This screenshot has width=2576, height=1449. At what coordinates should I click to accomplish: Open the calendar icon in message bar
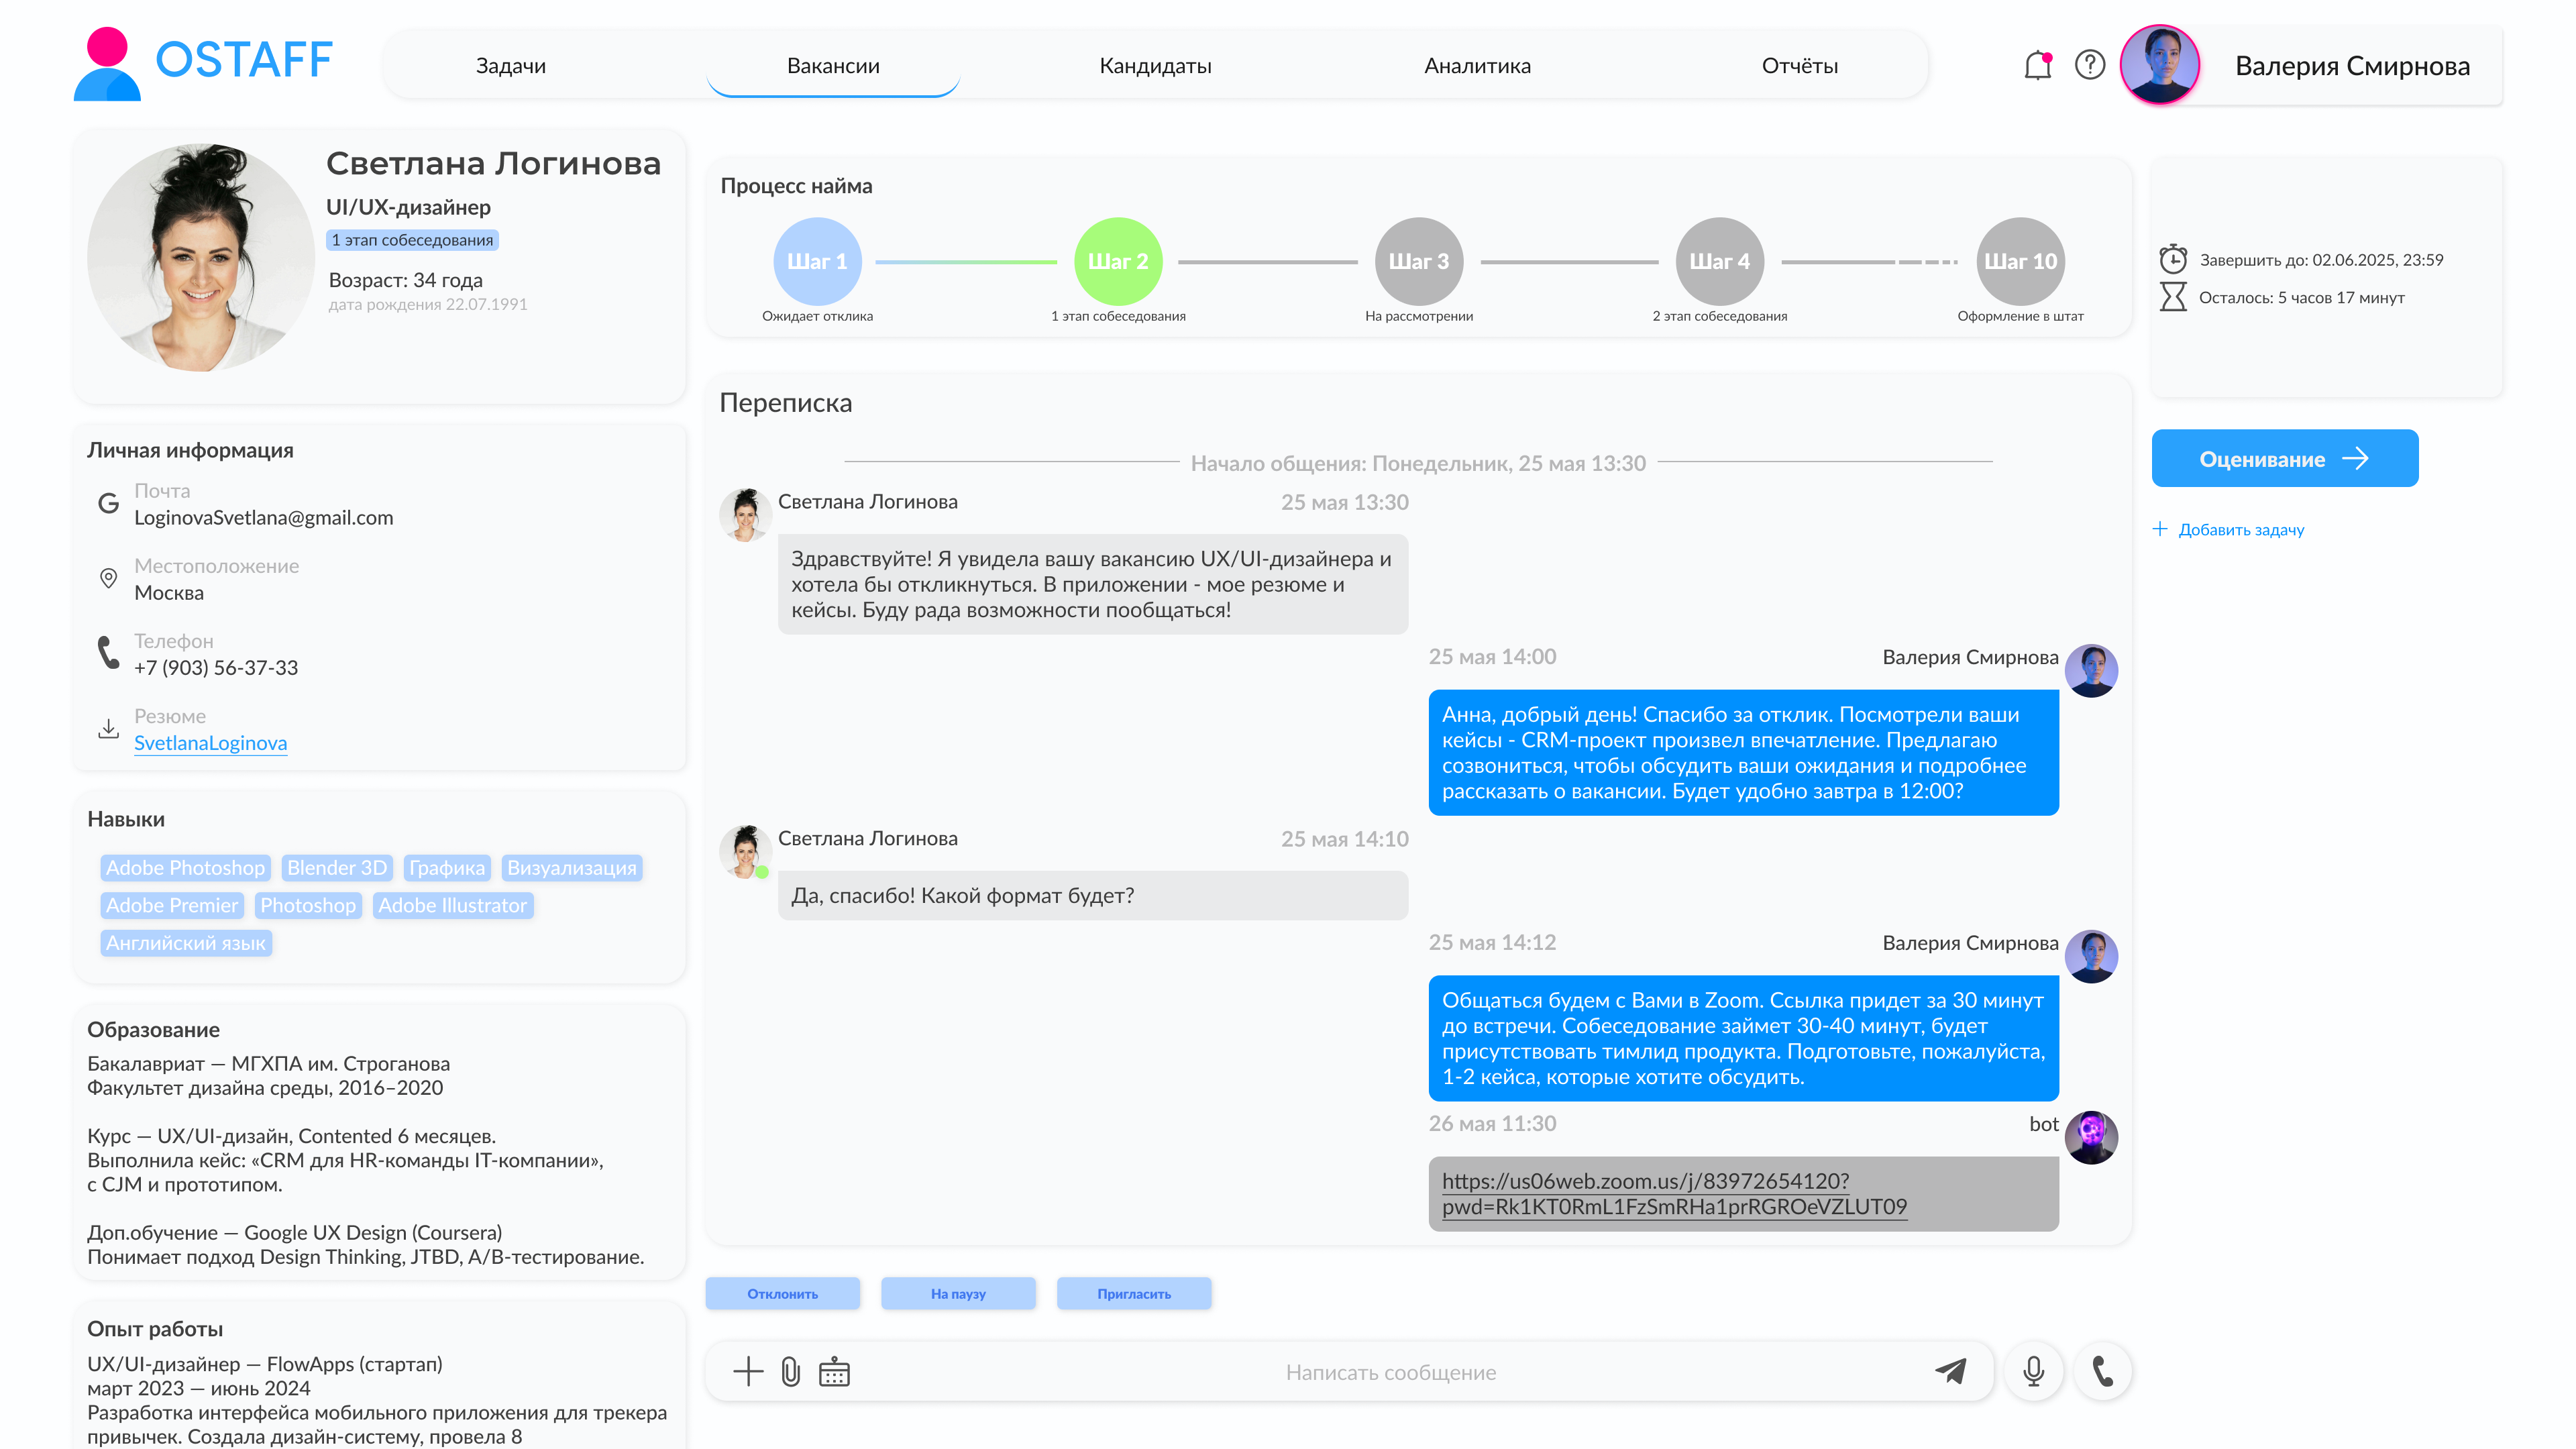tap(834, 1372)
